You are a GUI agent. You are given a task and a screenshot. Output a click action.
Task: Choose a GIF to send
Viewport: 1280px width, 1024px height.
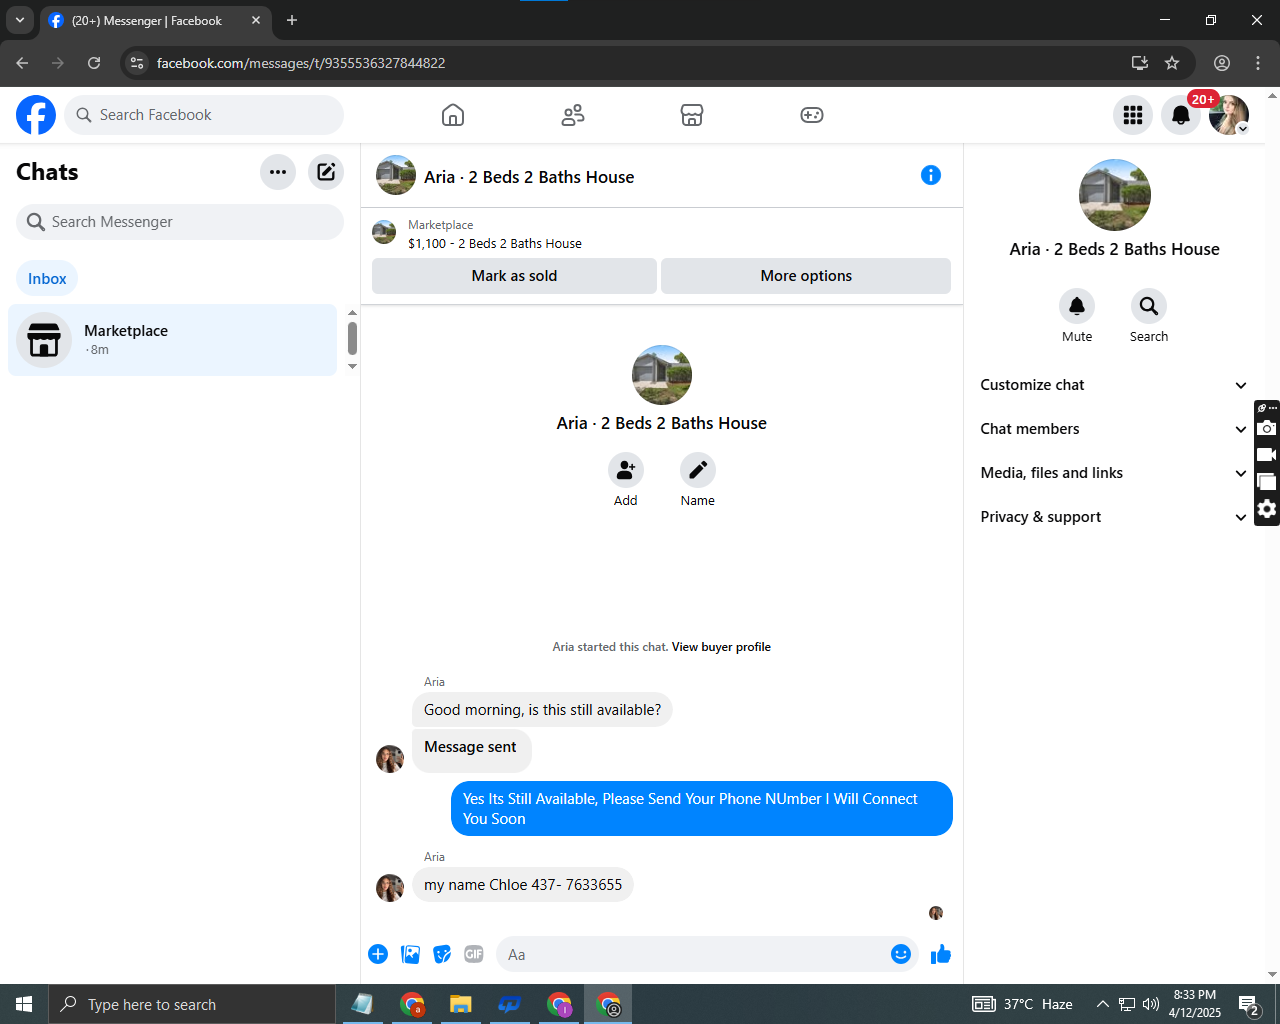click(474, 954)
